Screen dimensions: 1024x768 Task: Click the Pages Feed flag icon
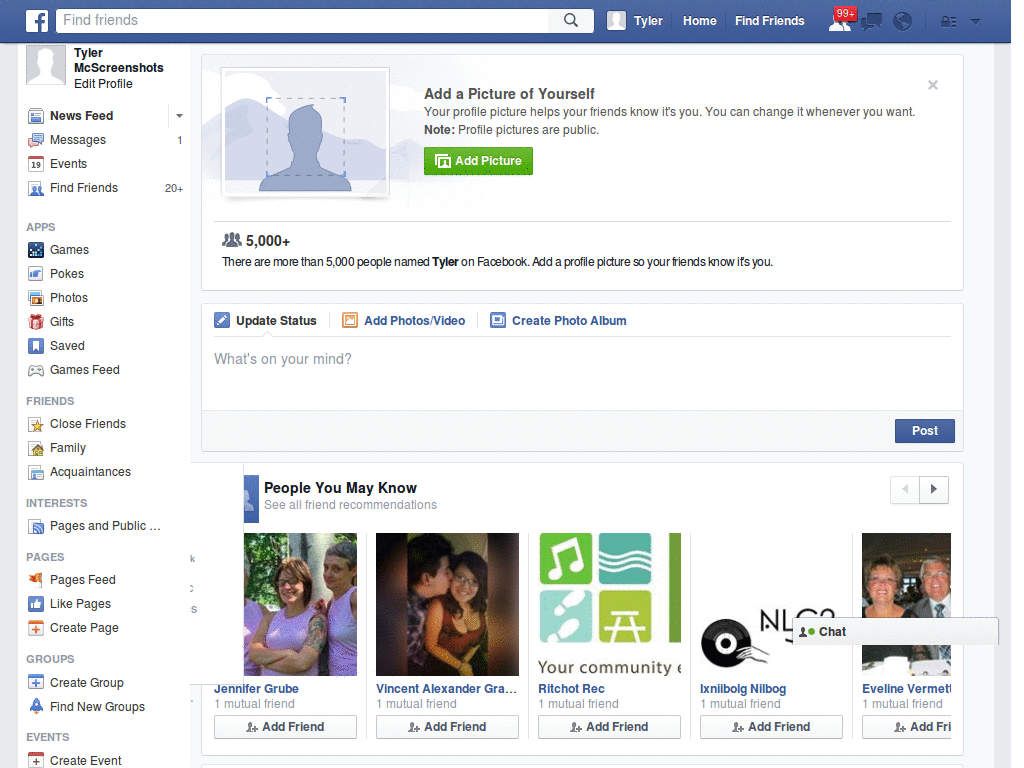pyautogui.click(x=36, y=579)
